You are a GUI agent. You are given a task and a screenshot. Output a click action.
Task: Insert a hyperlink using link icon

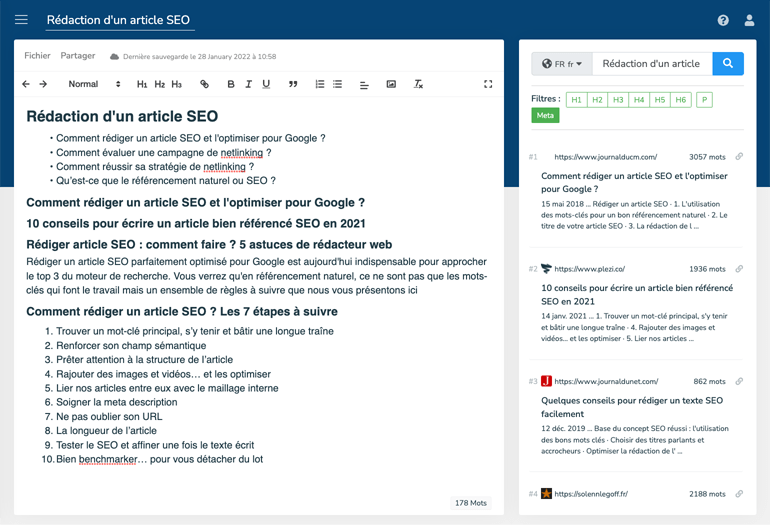[205, 84]
